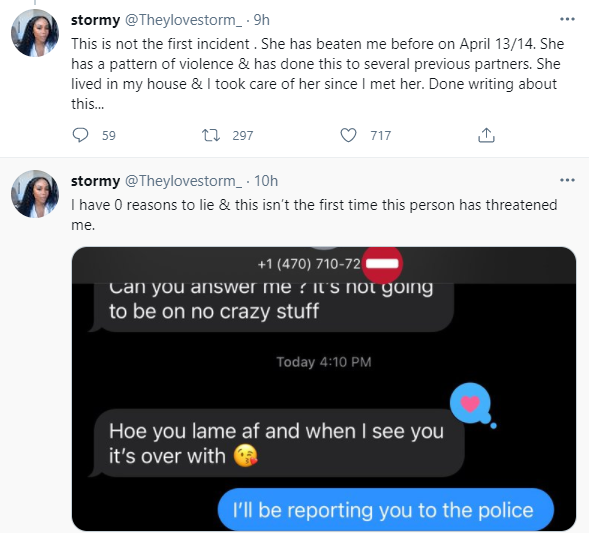The height and width of the screenshot is (533, 589).
Task: Open the attached text message screenshot image
Action: click(324, 389)
